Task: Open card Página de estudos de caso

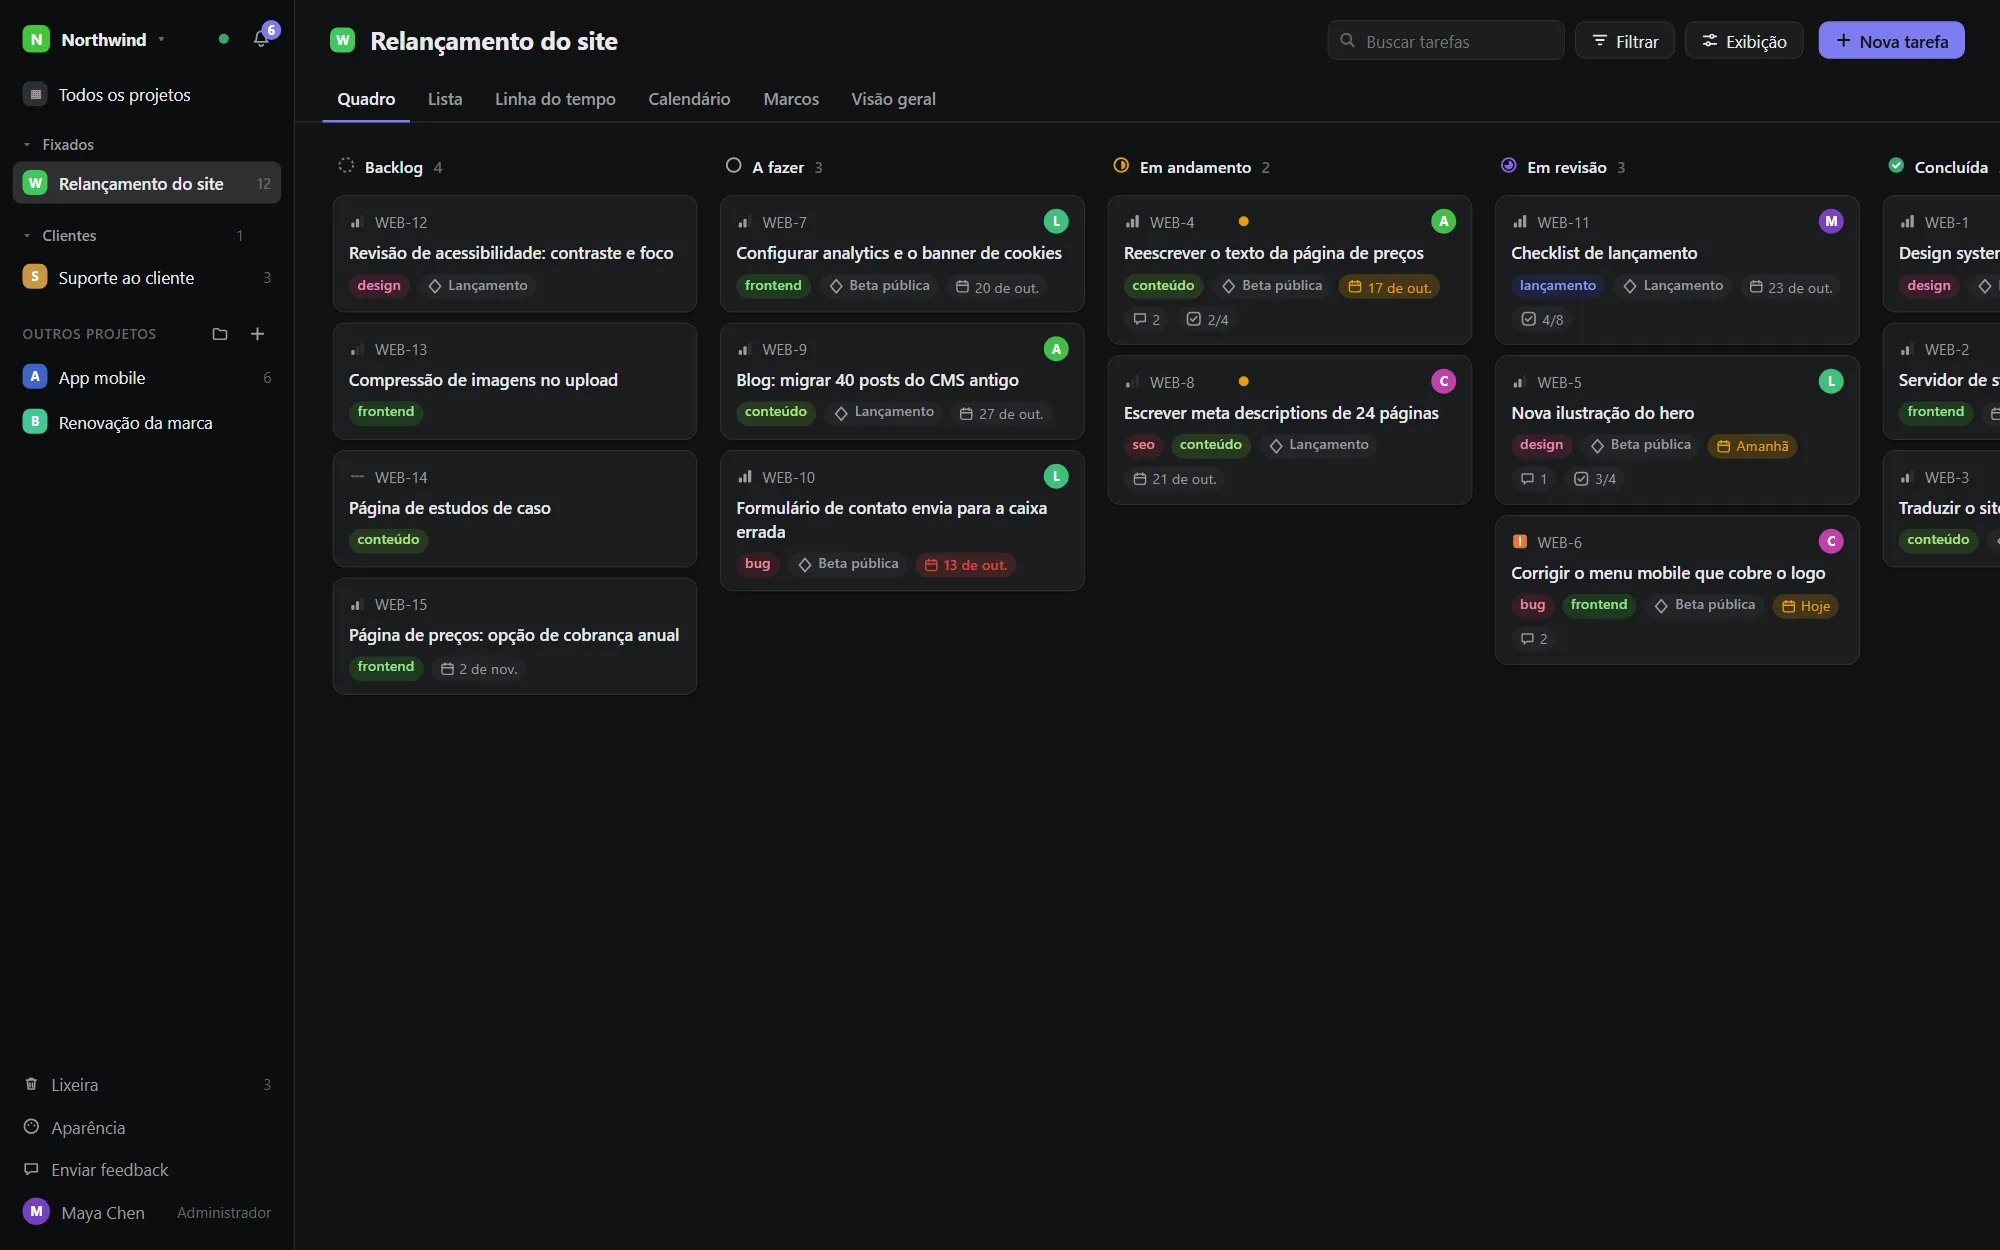Action: coord(514,508)
